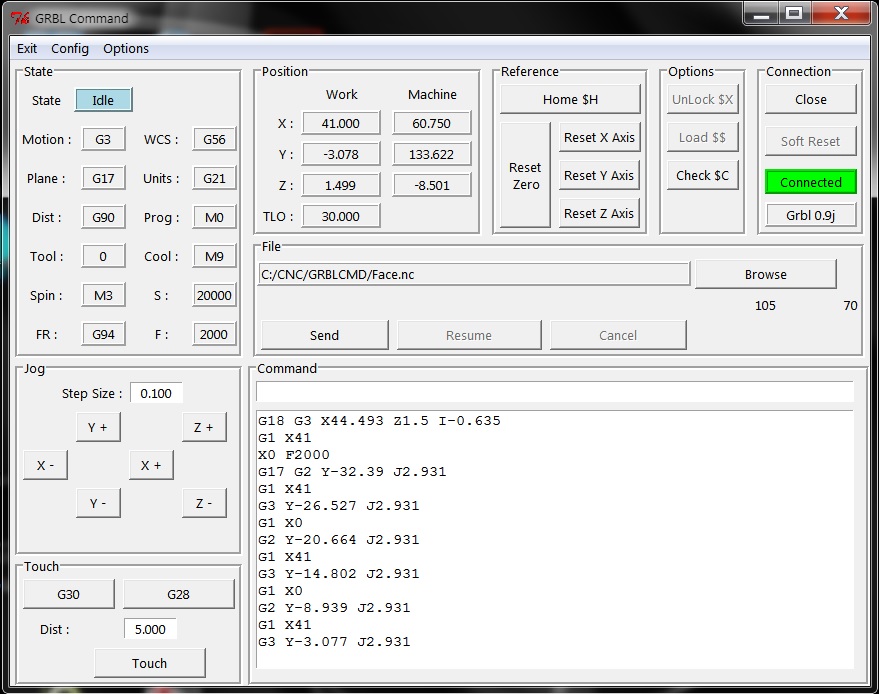Click Reset Y Axis button
The height and width of the screenshot is (694, 879).
pos(599,175)
